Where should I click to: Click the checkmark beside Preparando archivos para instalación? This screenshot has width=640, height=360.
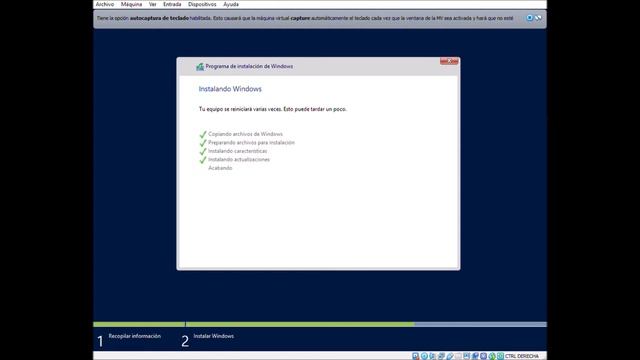[203, 143]
